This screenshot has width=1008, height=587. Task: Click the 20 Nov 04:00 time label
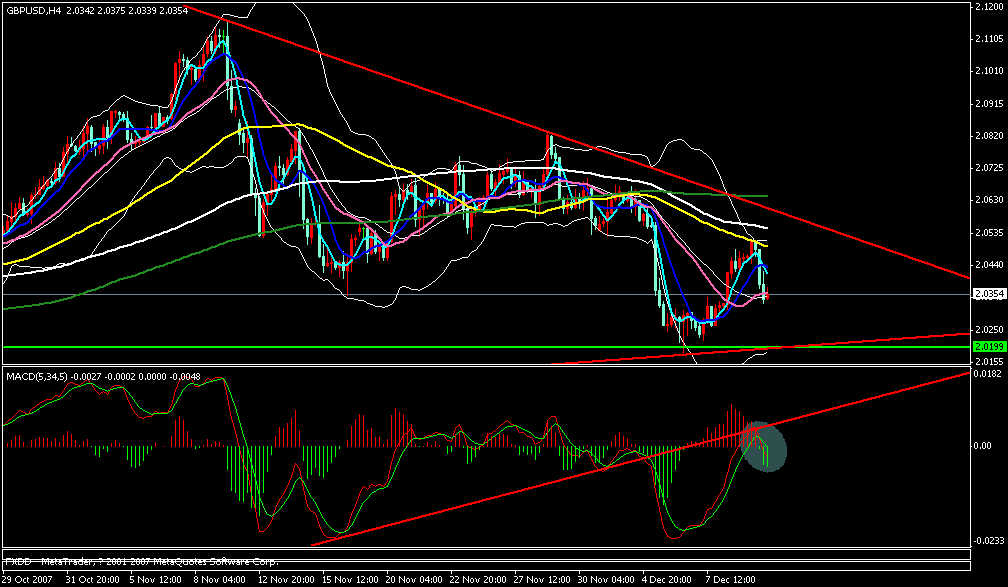pos(413,579)
